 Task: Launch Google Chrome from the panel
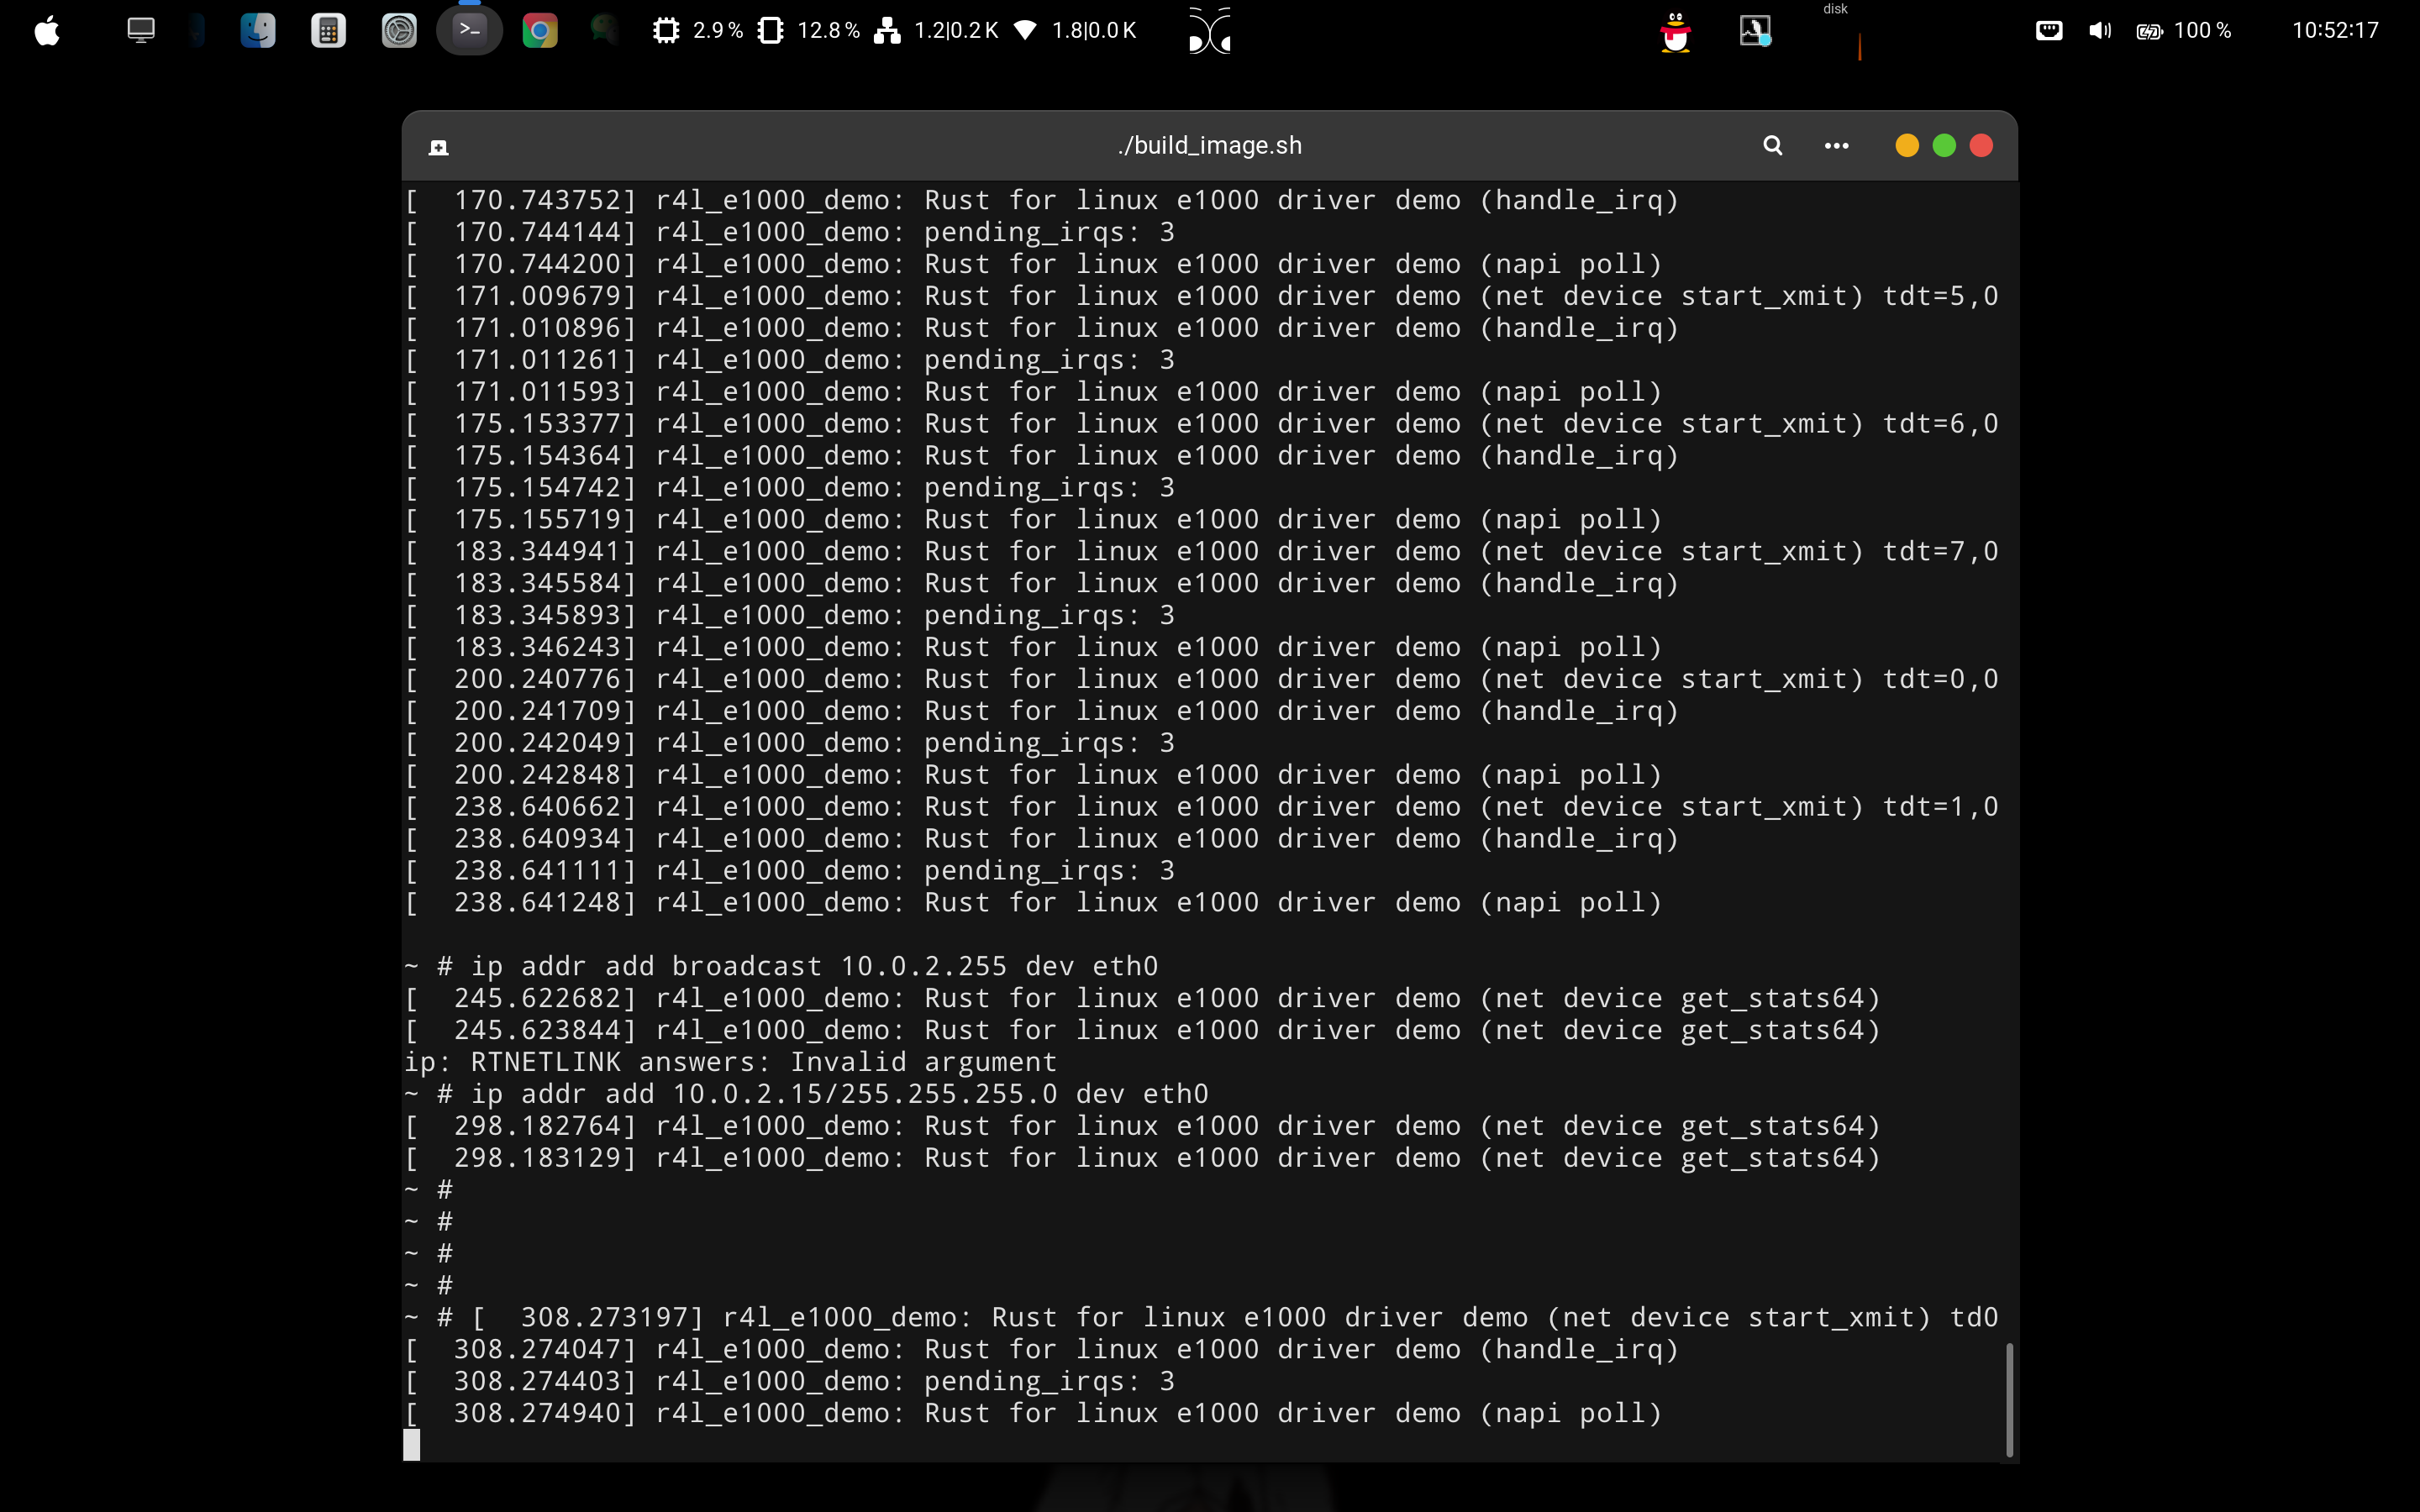[x=540, y=31]
